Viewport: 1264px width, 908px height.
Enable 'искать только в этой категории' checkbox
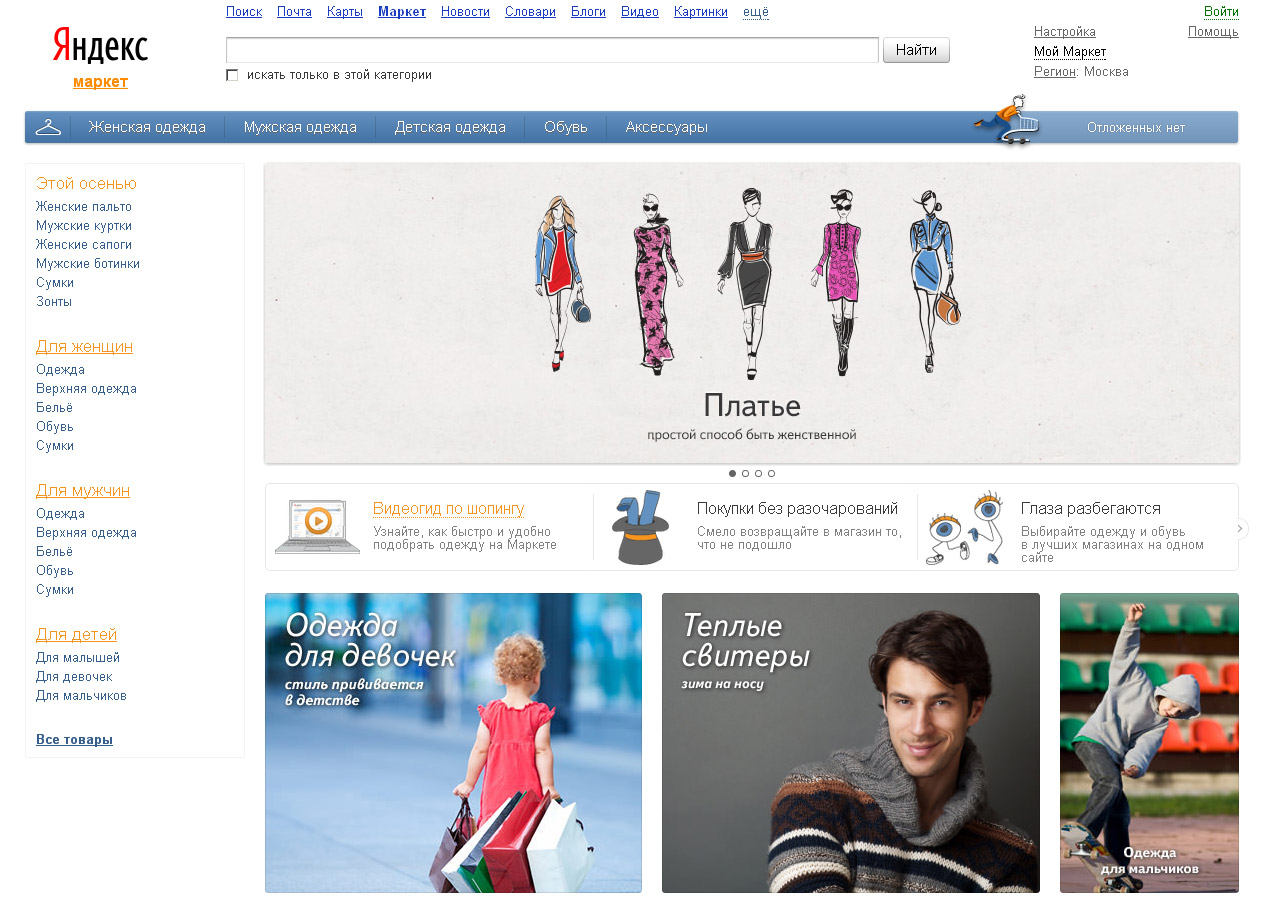coord(232,75)
